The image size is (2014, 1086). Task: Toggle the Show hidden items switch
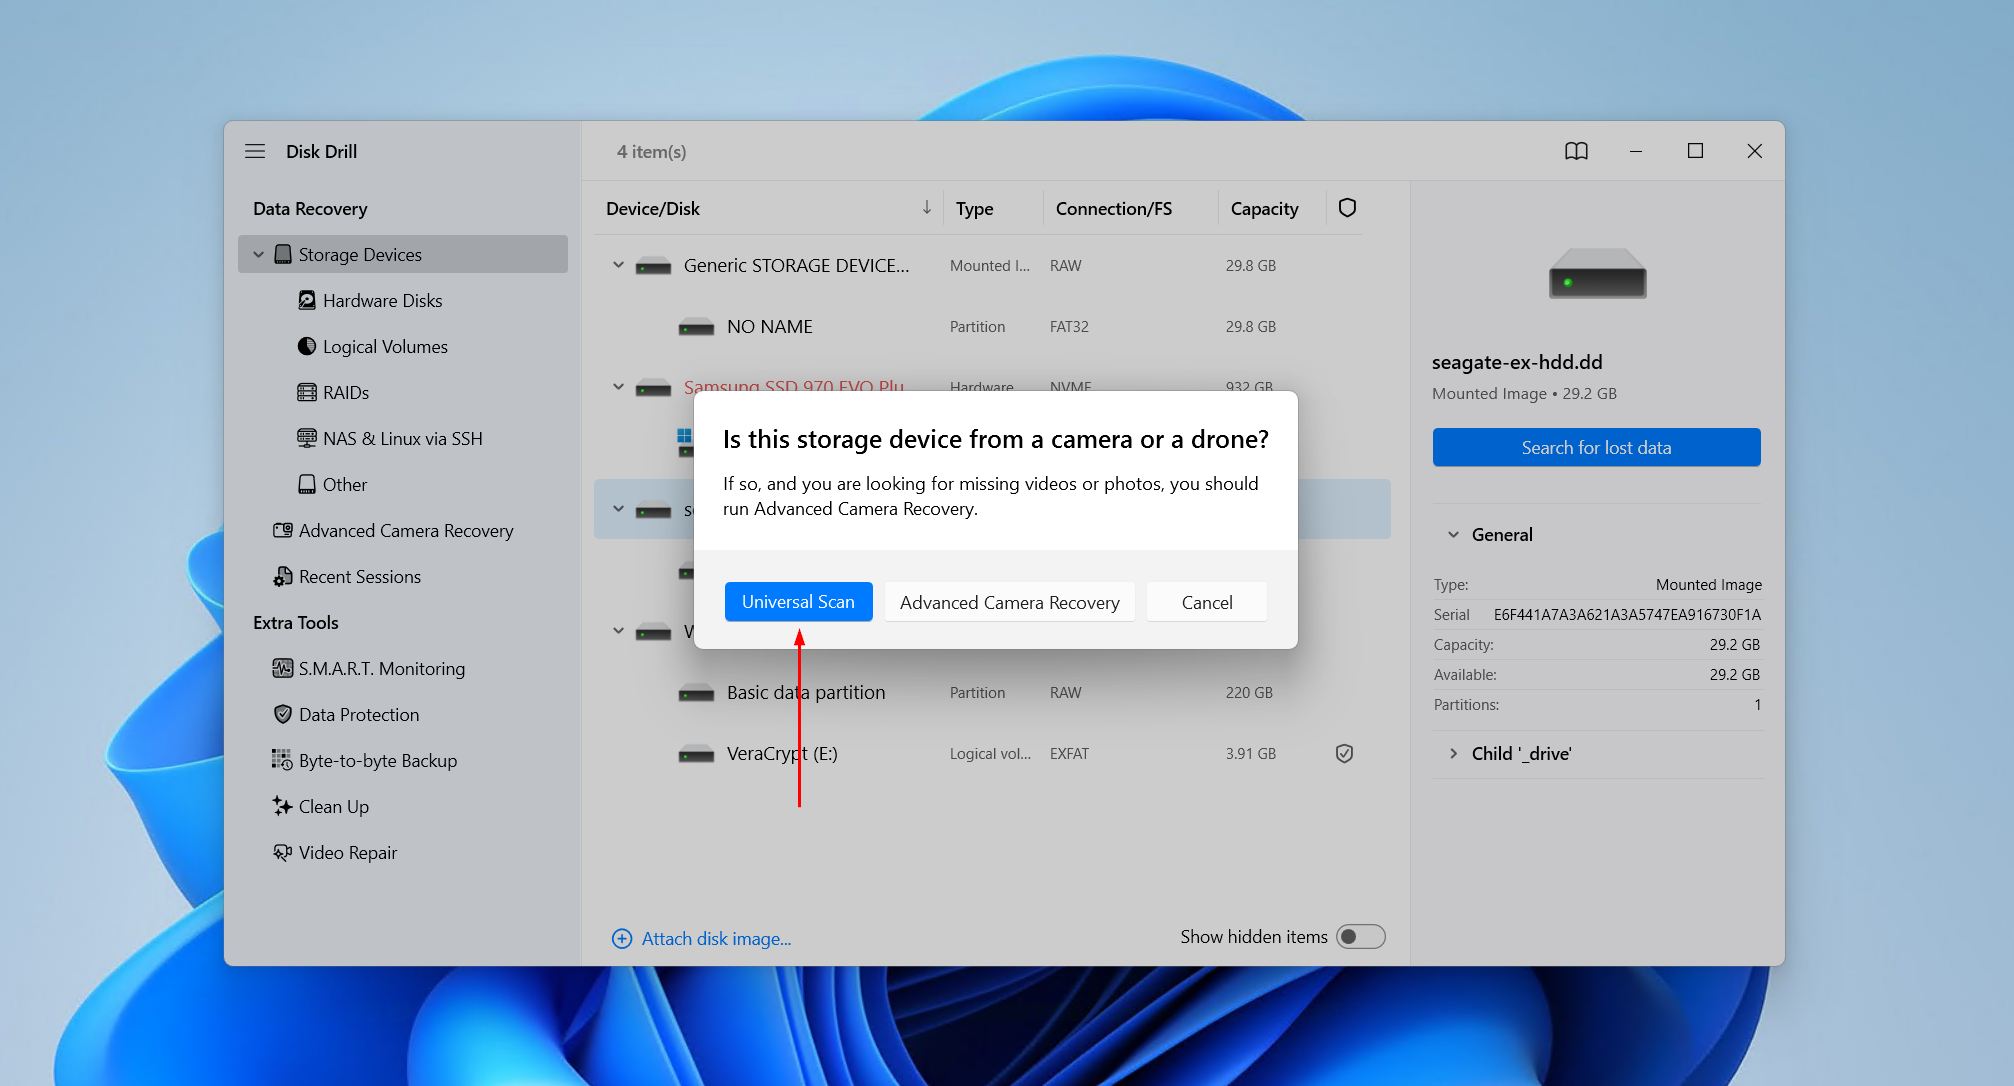(x=1361, y=937)
